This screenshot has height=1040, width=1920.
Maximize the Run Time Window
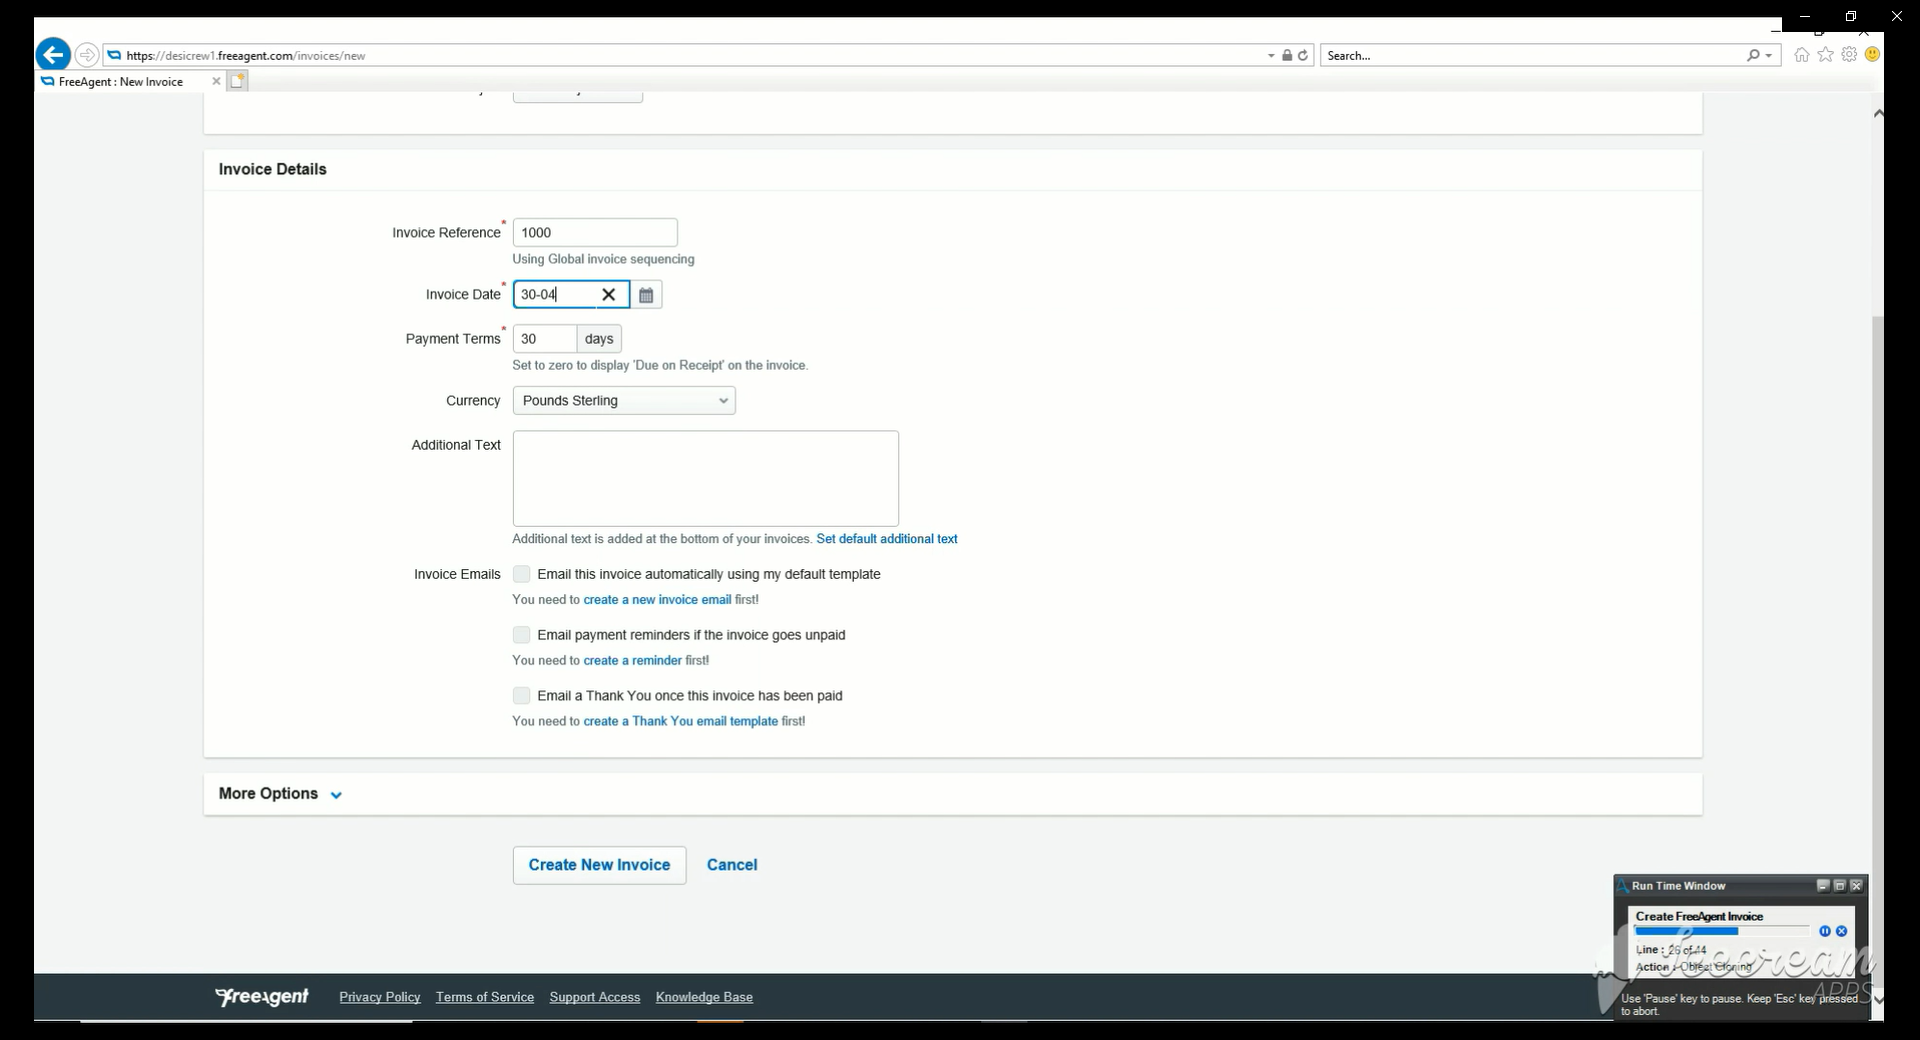pyautogui.click(x=1840, y=886)
